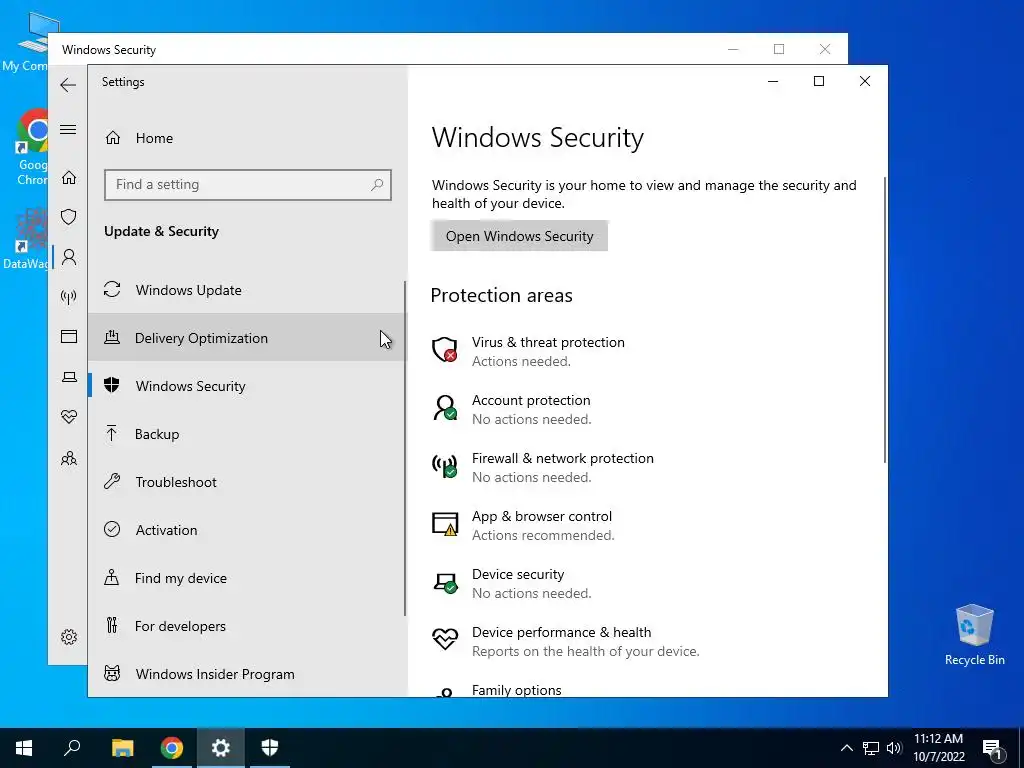Click Open Windows Security button

[519, 236]
